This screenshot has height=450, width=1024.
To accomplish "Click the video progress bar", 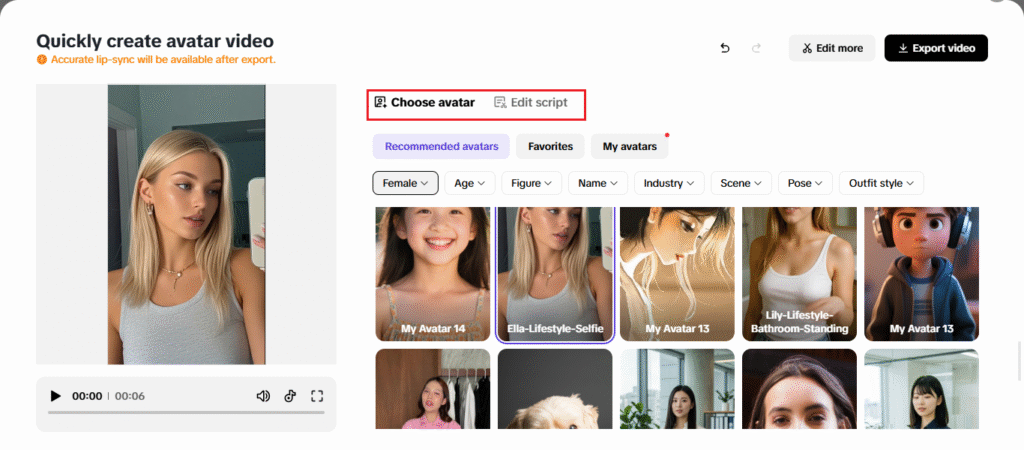I will (186, 412).
